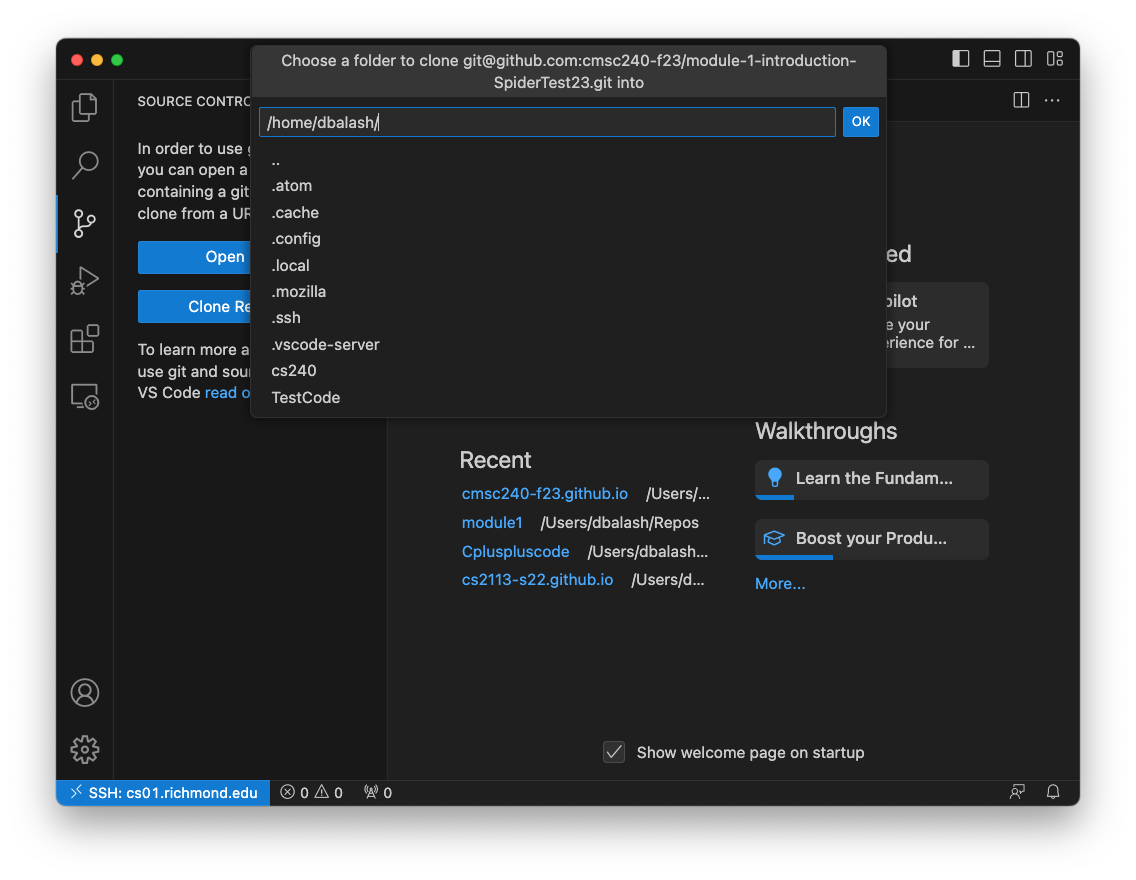The image size is (1136, 880).
Task: Click the SSH: cs01.richmond.edu remote indicator
Action: [x=163, y=792]
